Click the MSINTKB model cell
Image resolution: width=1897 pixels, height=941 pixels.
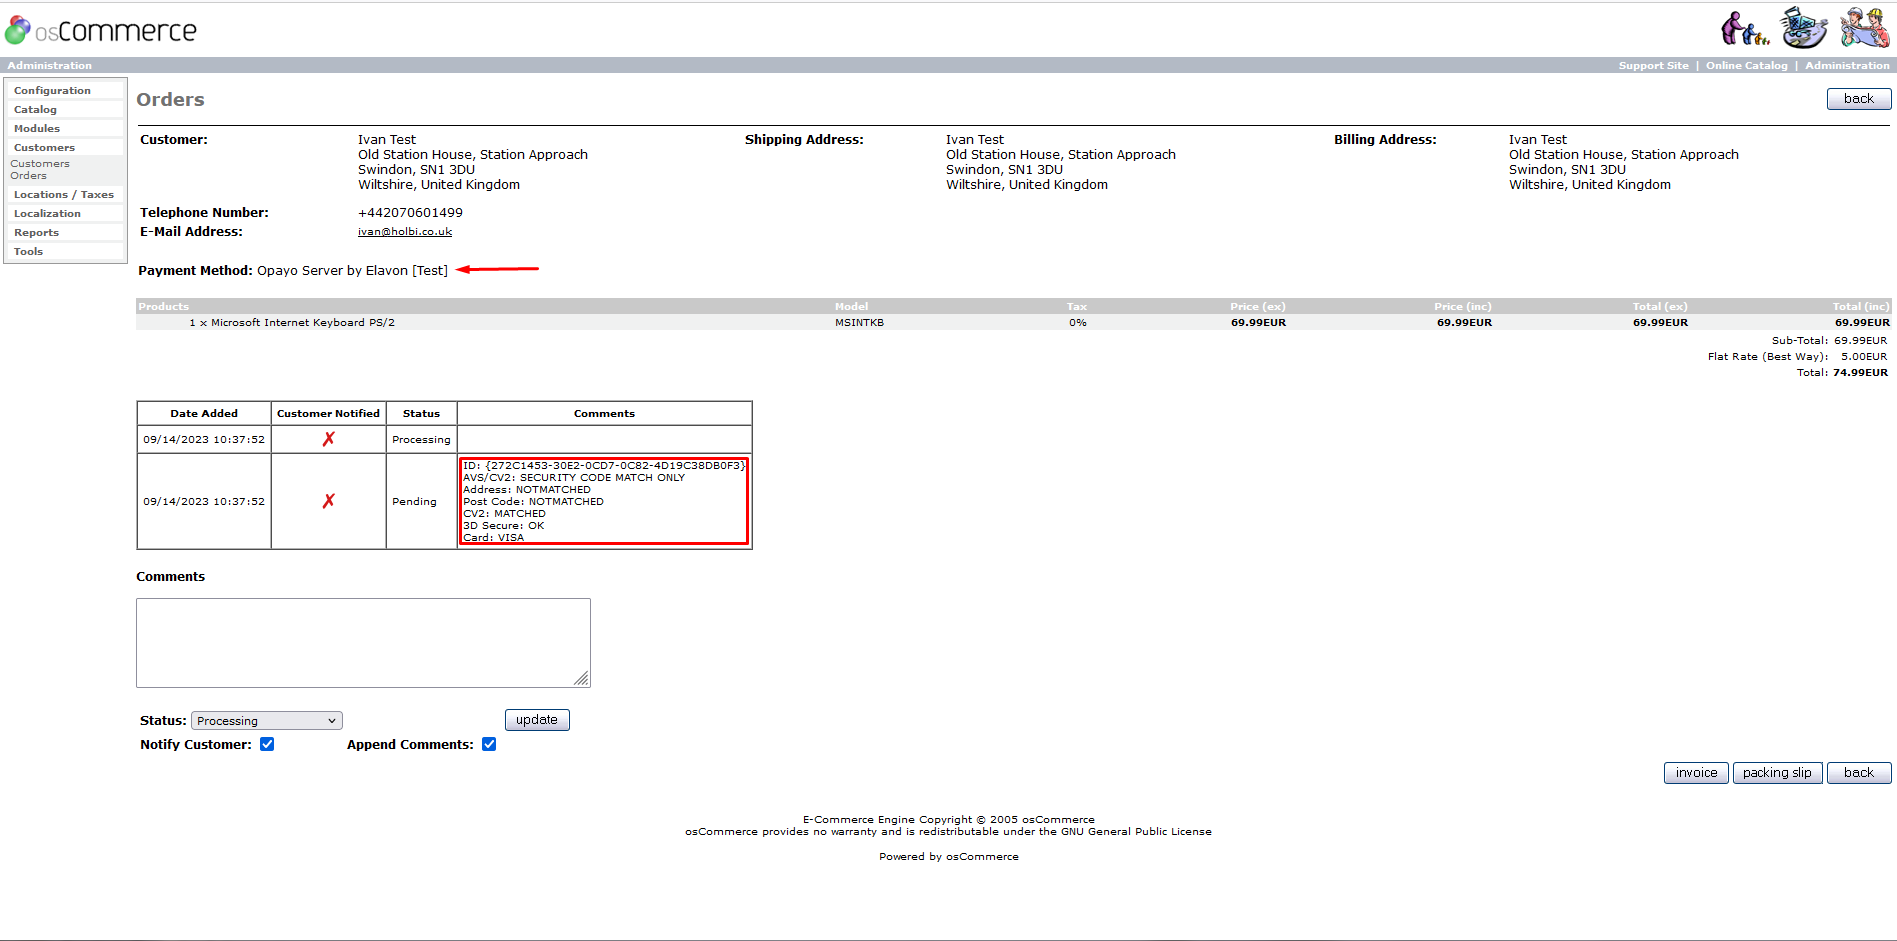[x=859, y=323]
